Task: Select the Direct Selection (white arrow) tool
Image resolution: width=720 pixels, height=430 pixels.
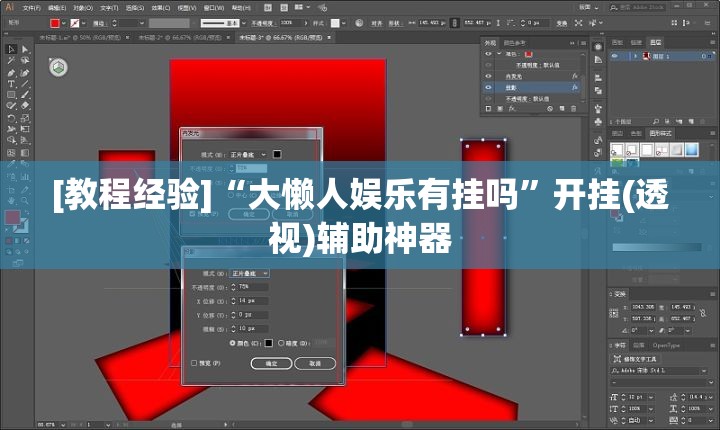Action: (x=25, y=49)
